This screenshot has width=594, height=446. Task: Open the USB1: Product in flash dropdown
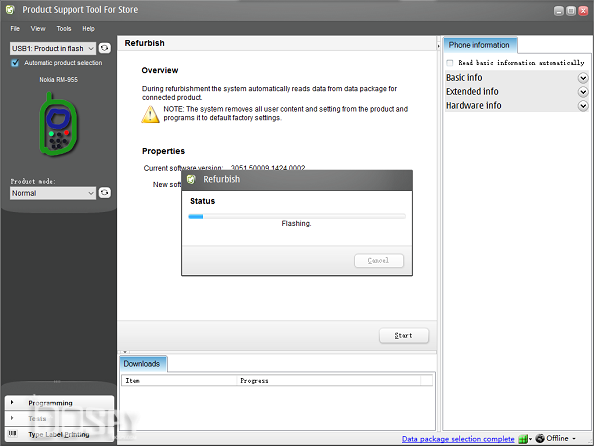tap(53, 49)
